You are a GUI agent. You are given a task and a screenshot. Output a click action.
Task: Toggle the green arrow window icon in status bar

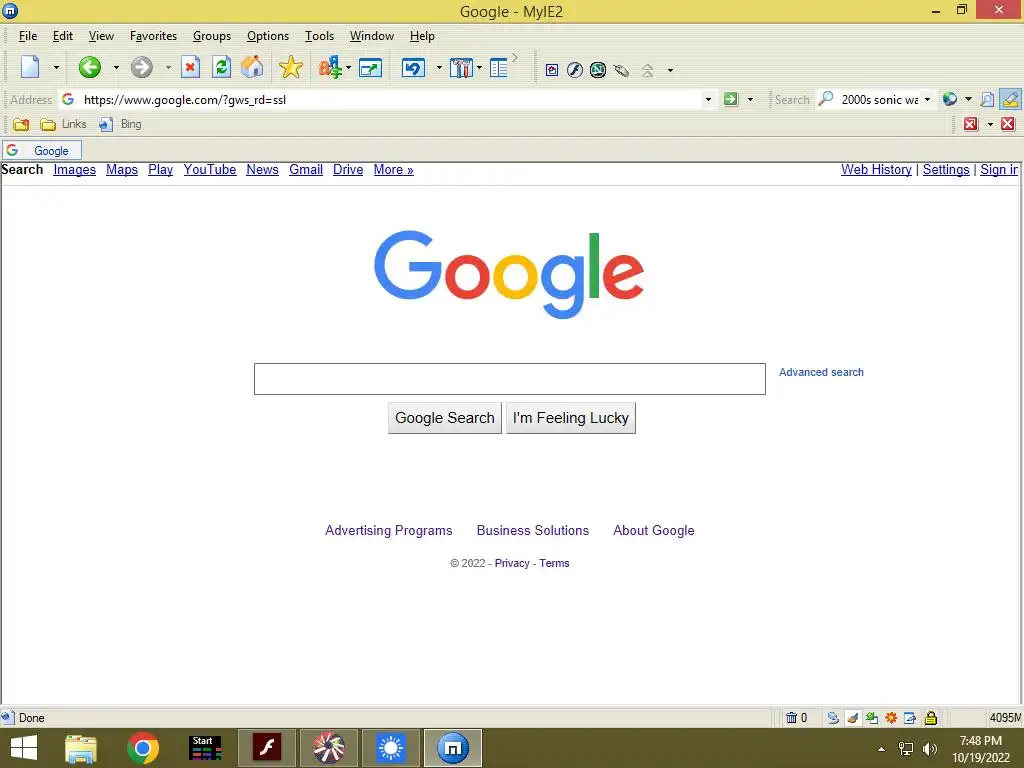pyautogui.click(x=872, y=718)
